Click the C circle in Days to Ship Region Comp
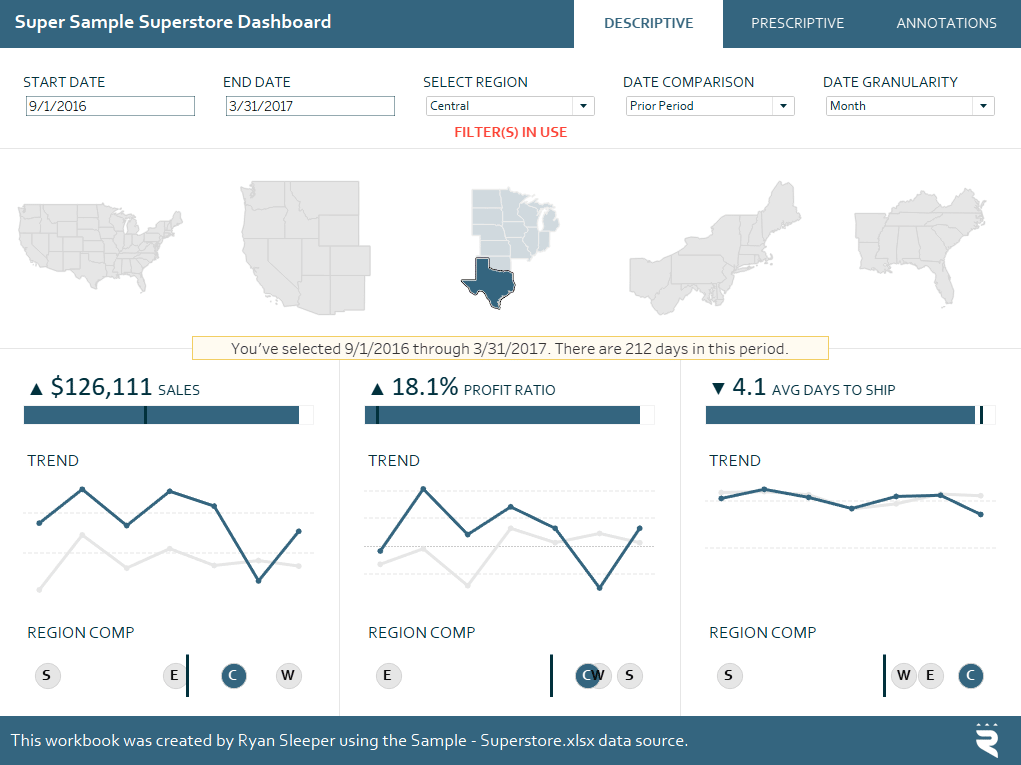Screen dimensions: 1021x765 pyautogui.click(x=970, y=675)
